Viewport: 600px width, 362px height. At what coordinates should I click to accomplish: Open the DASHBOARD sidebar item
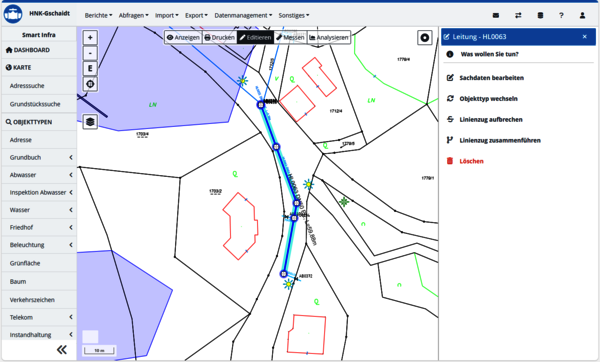tap(39, 50)
